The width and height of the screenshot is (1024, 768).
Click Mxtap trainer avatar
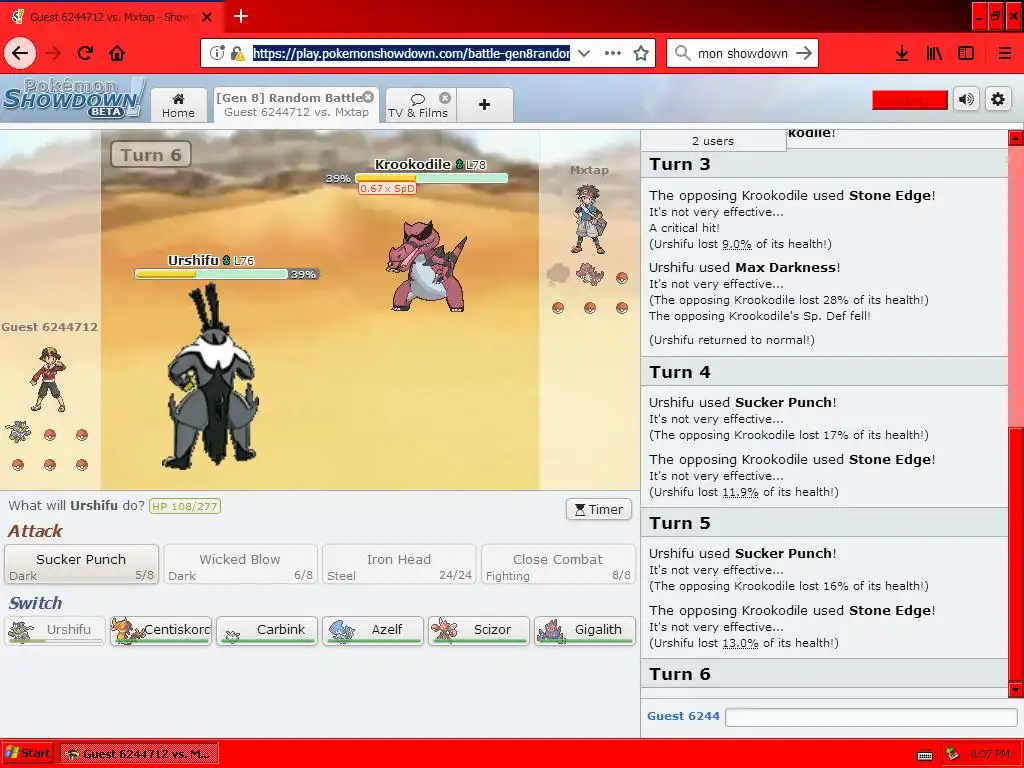coord(589,219)
